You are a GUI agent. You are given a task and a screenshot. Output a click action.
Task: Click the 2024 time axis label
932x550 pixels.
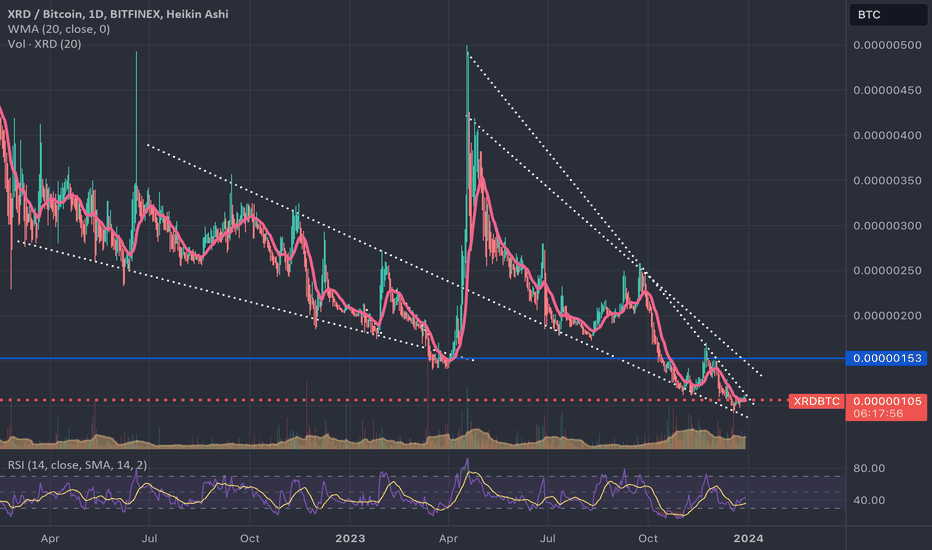748,539
